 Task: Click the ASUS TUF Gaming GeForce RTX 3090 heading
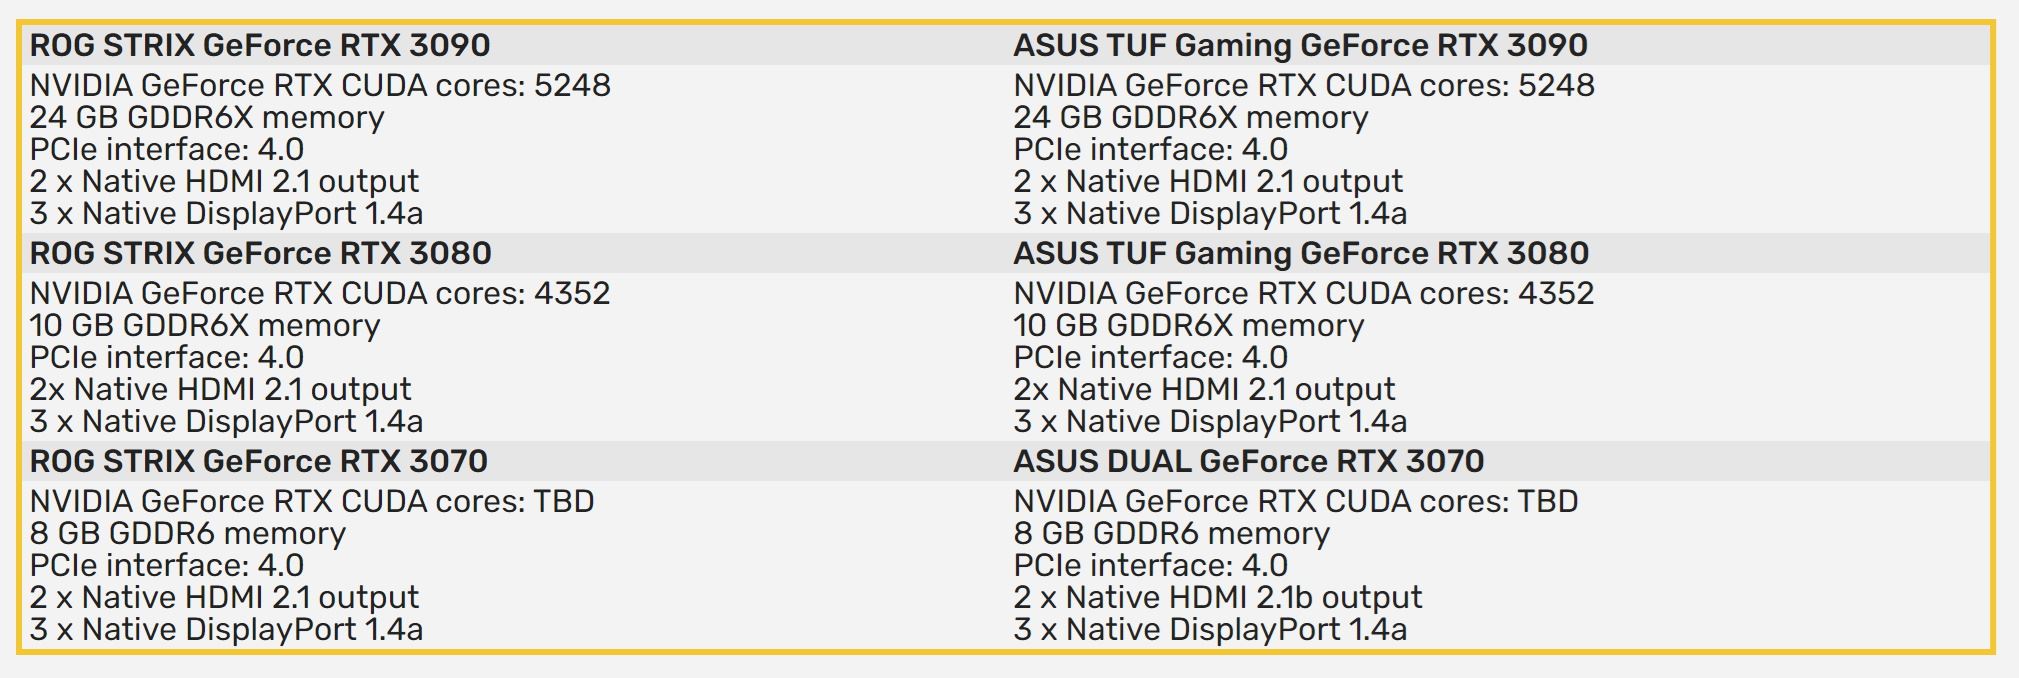(x=1300, y=45)
